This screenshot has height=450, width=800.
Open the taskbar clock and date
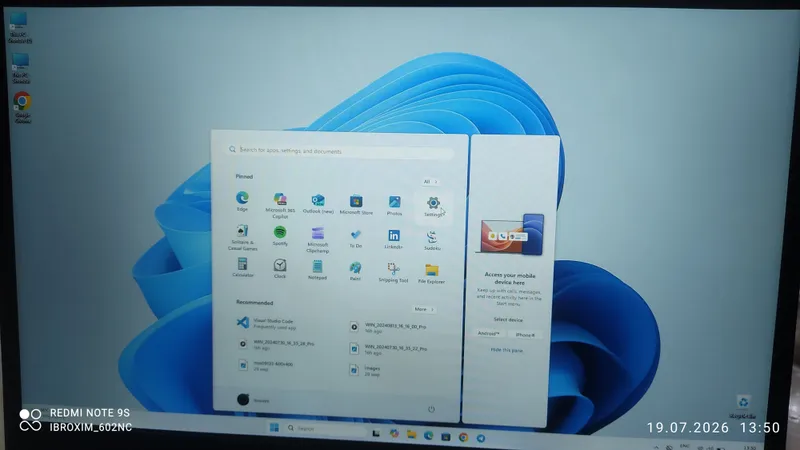point(749,447)
